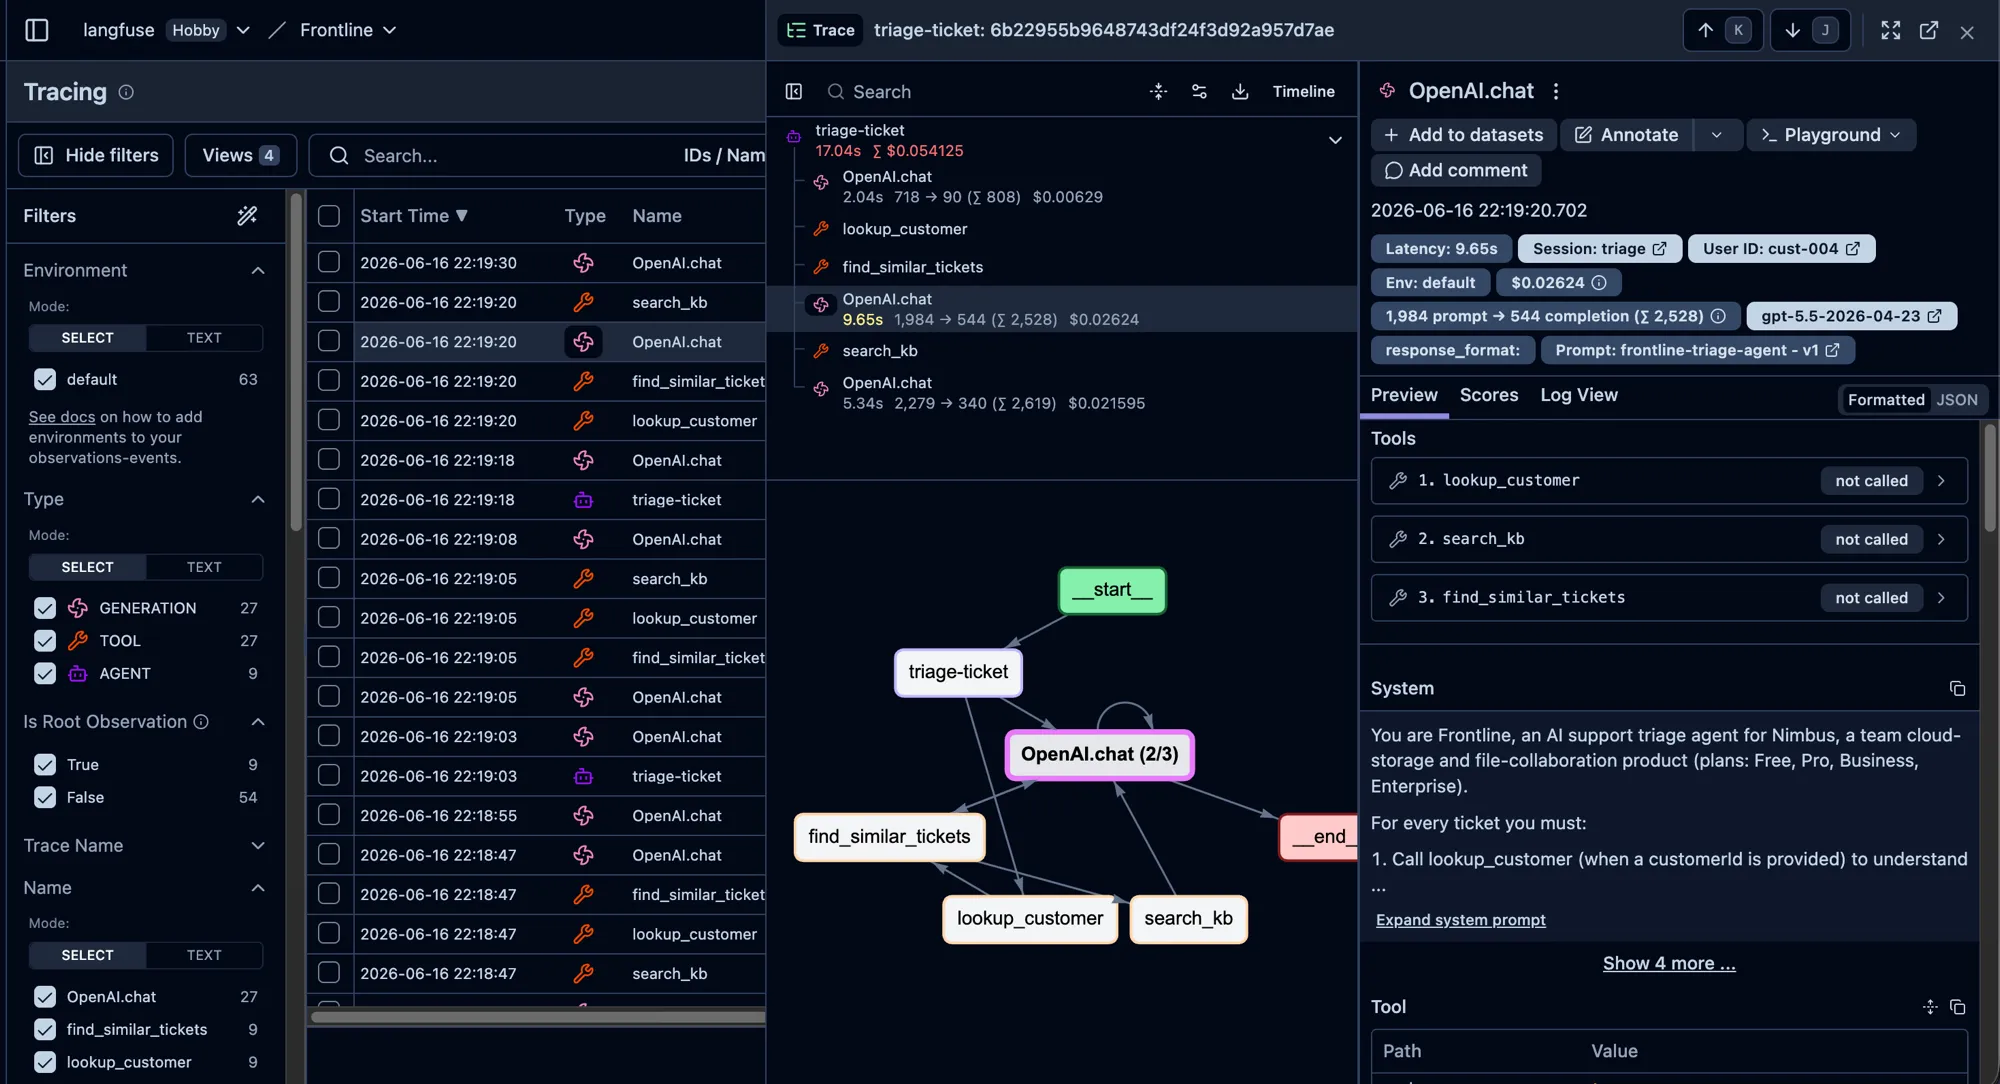Screen dimensions: 2000x1084
Task: Toggle the OpenAI.chat name filter checkbox
Action: click(45, 997)
